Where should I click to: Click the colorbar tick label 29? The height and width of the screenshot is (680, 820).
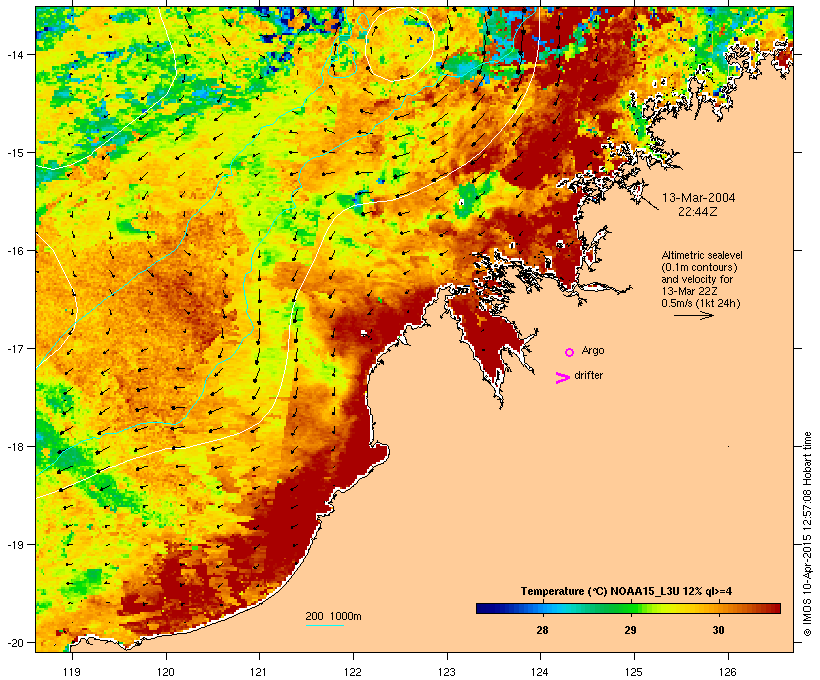[631, 630]
